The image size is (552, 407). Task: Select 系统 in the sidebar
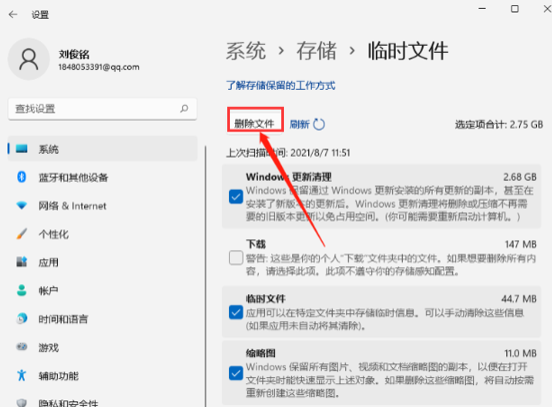[102, 149]
